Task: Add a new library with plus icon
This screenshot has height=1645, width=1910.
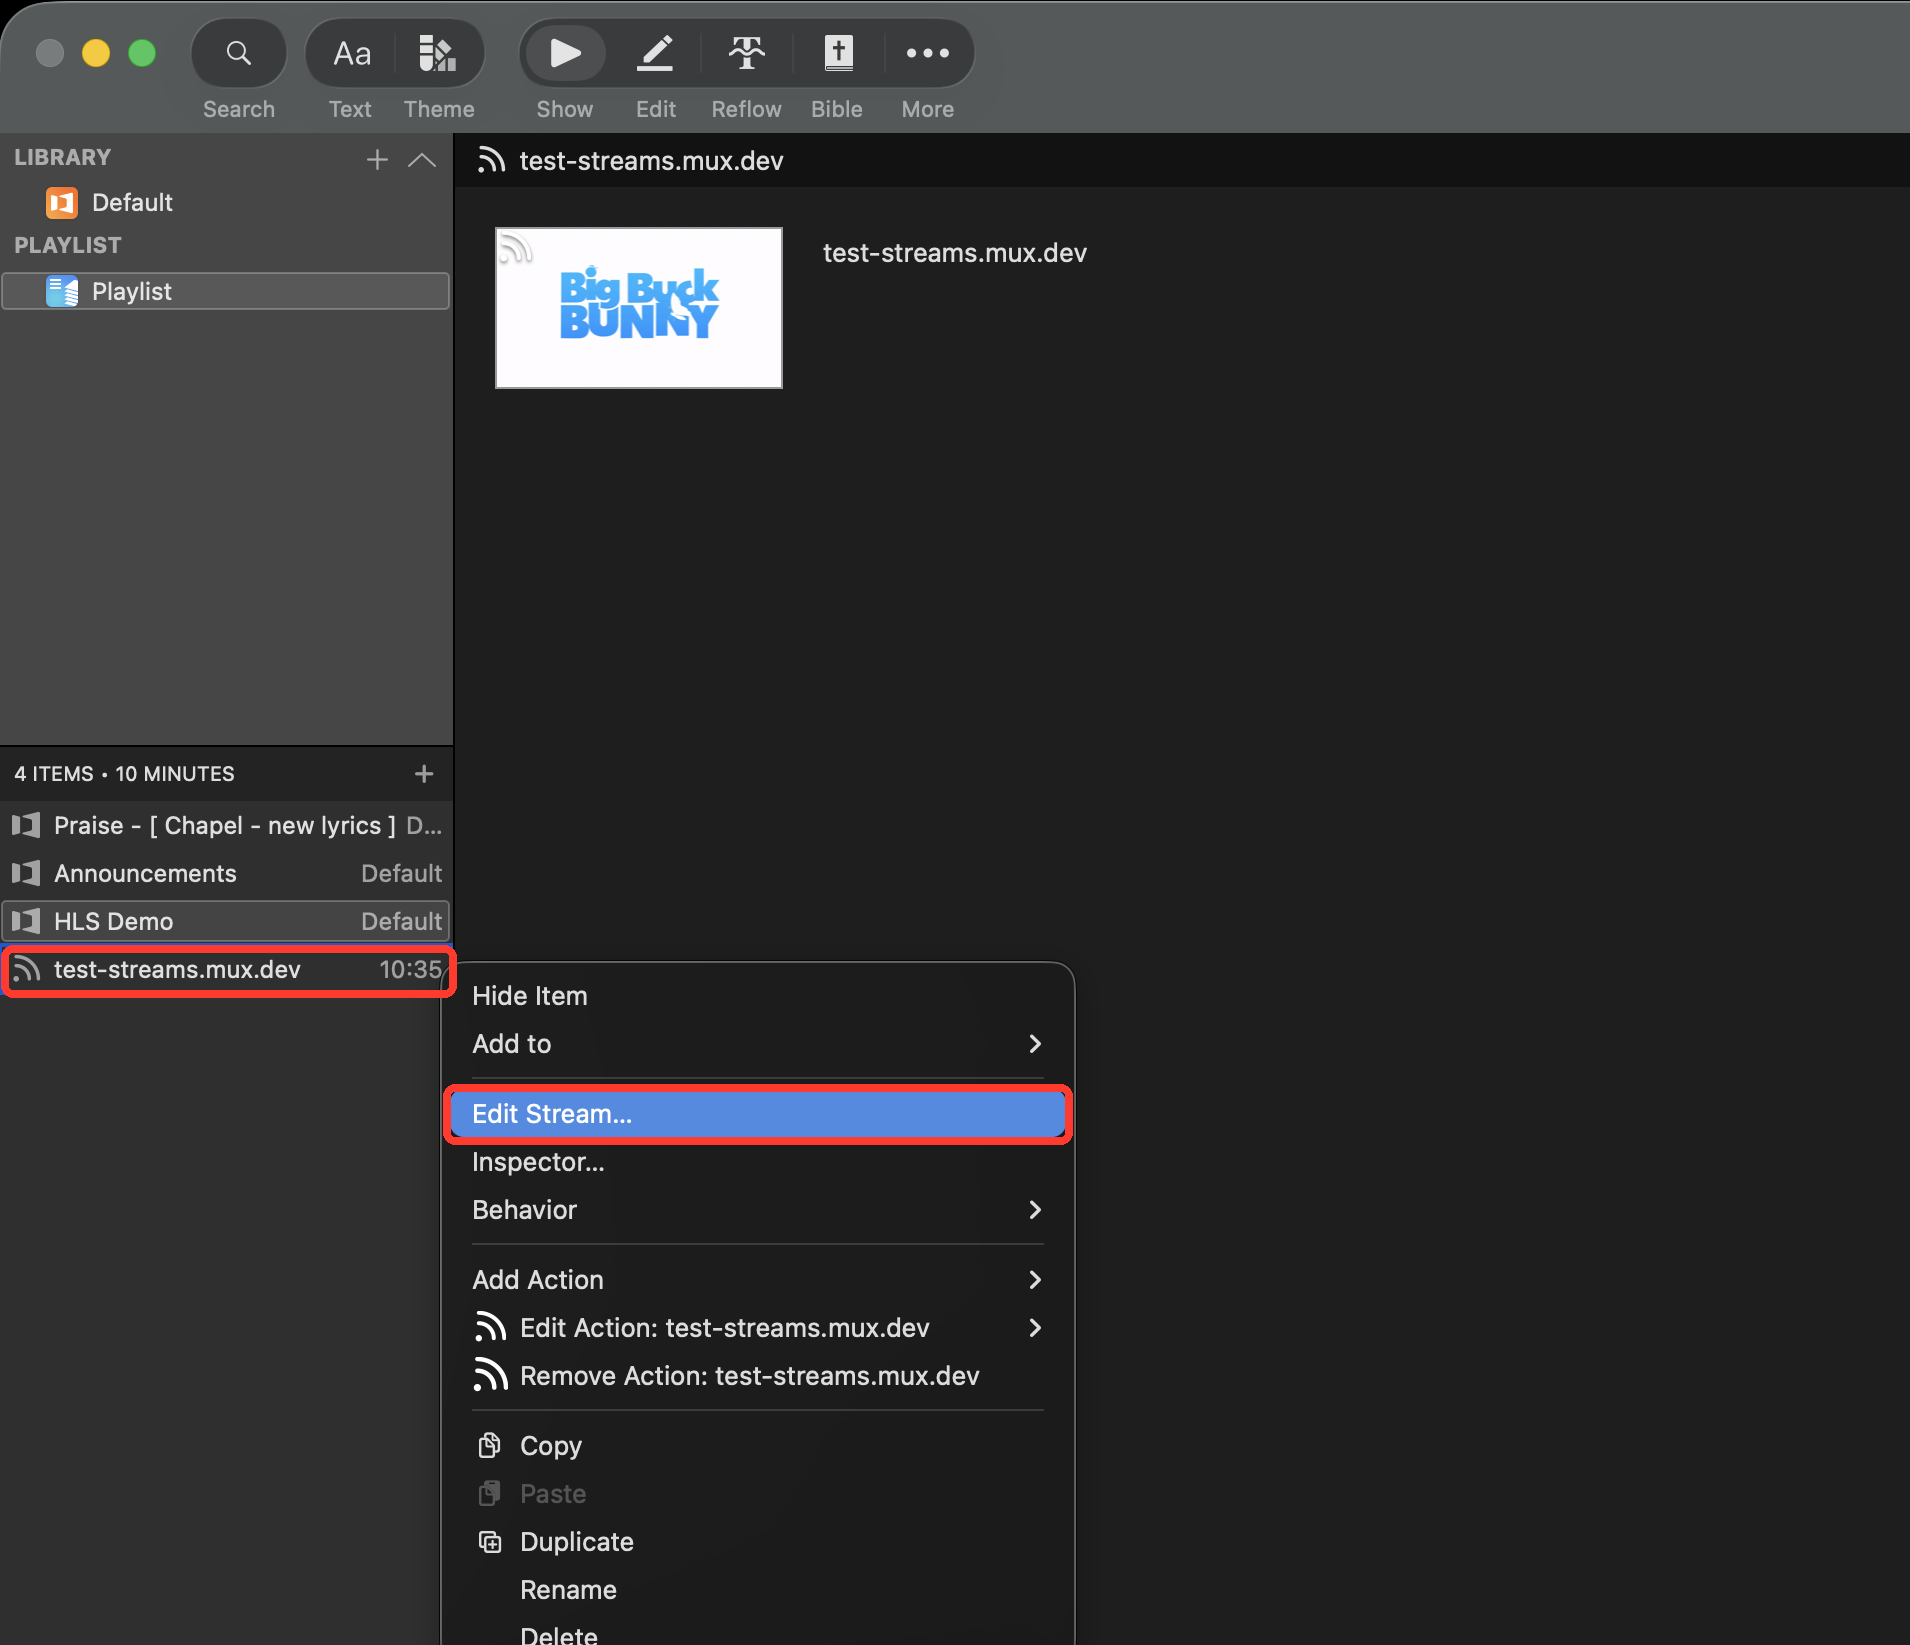Action: 377,159
